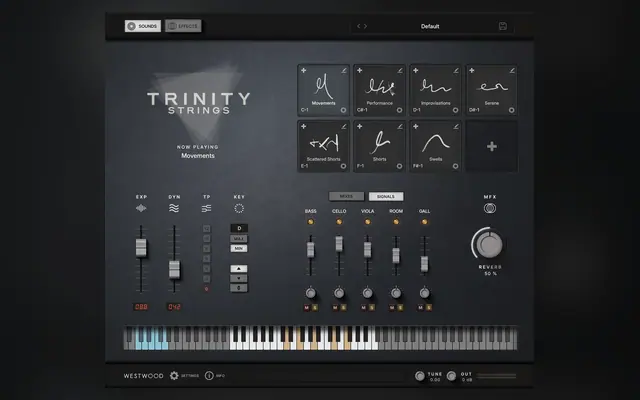The height and width of the screenshot is (400, 640).
Task: Open the Default preset name dropdown
Action: pyautogui.click(x=430, y=26)
